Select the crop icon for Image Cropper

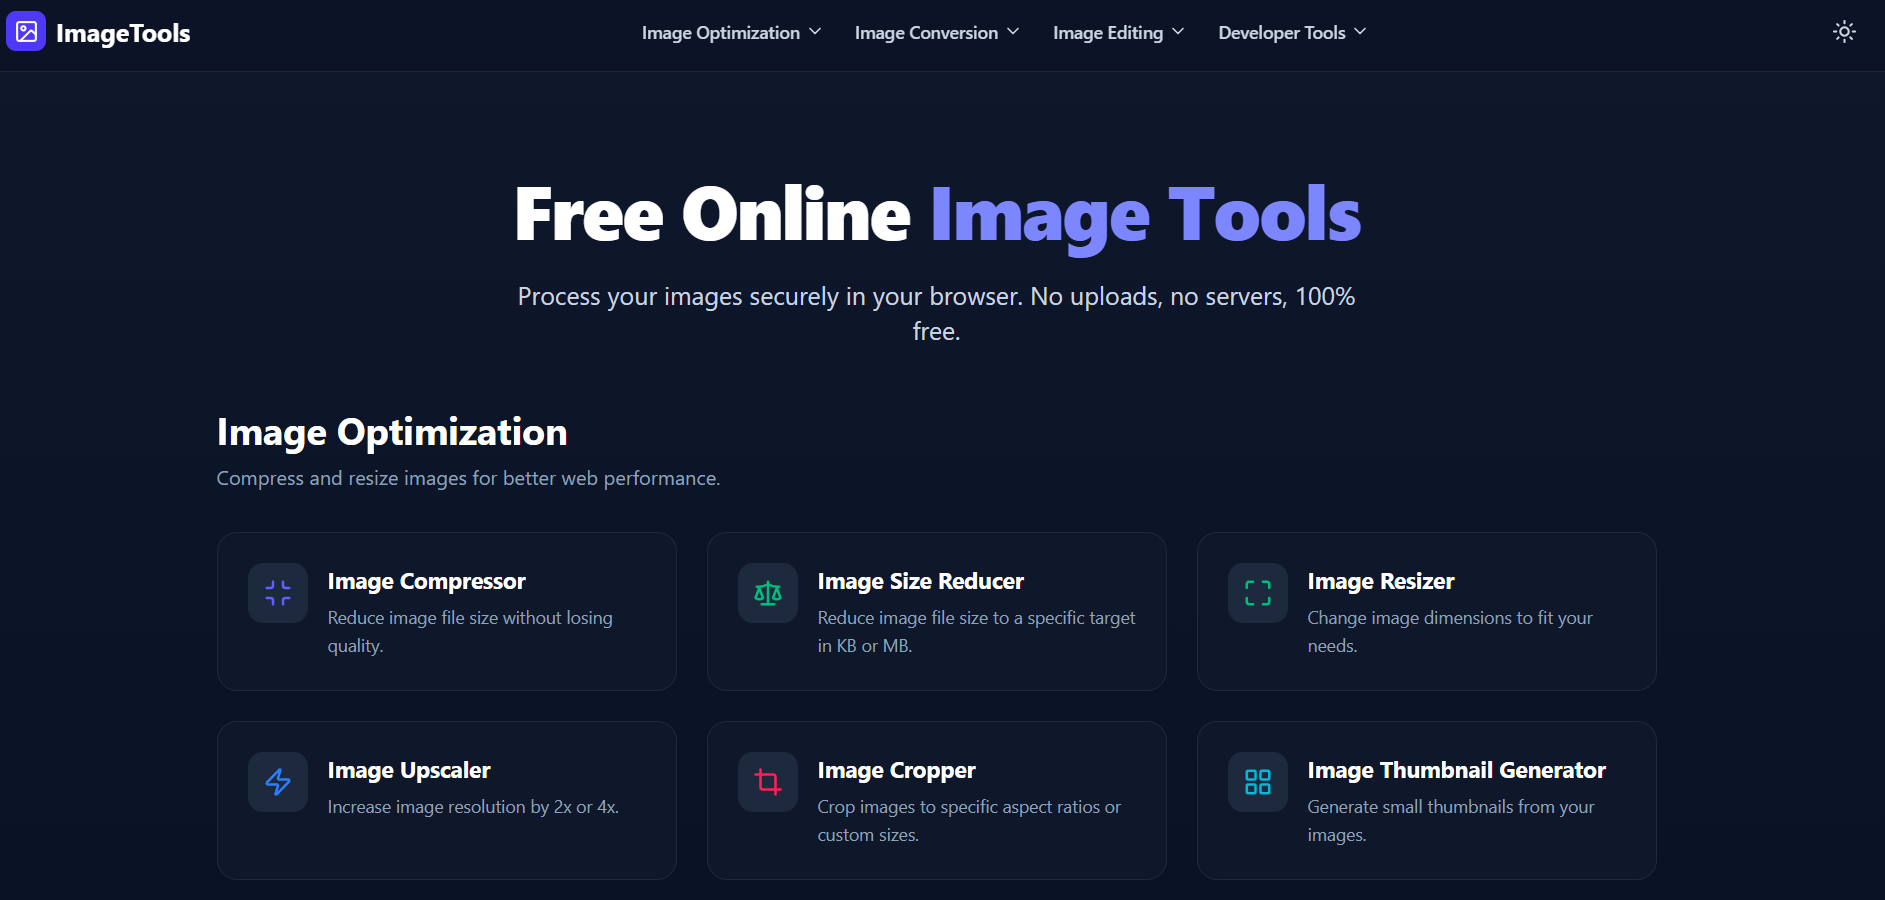coord(767,781)
